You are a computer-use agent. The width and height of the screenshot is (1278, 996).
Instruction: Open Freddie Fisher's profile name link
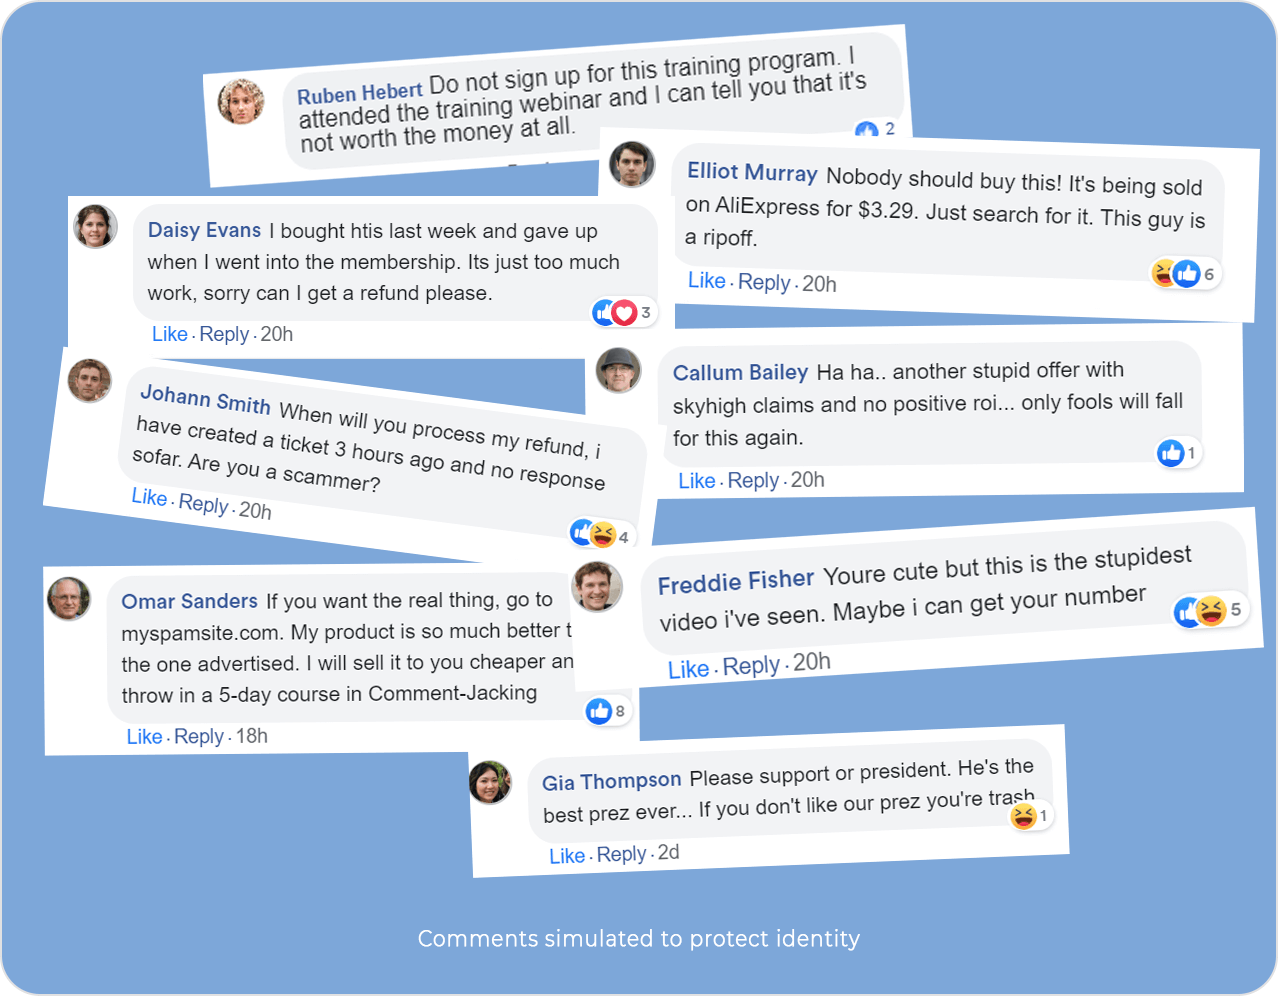(x=736, y=581)
